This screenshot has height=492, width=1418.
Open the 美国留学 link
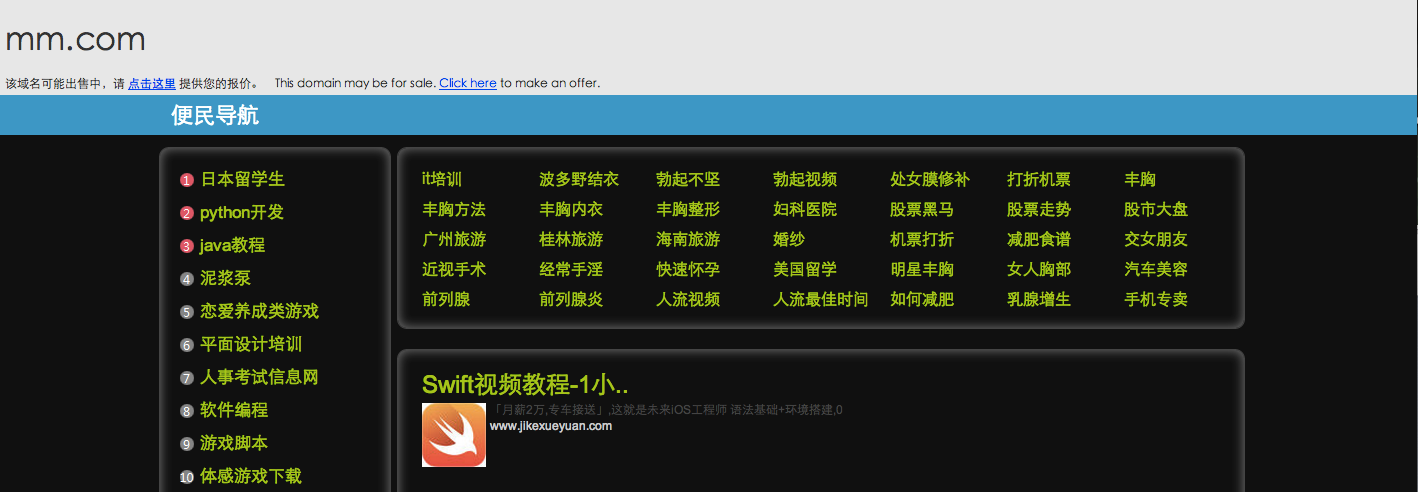coord(805,269)
